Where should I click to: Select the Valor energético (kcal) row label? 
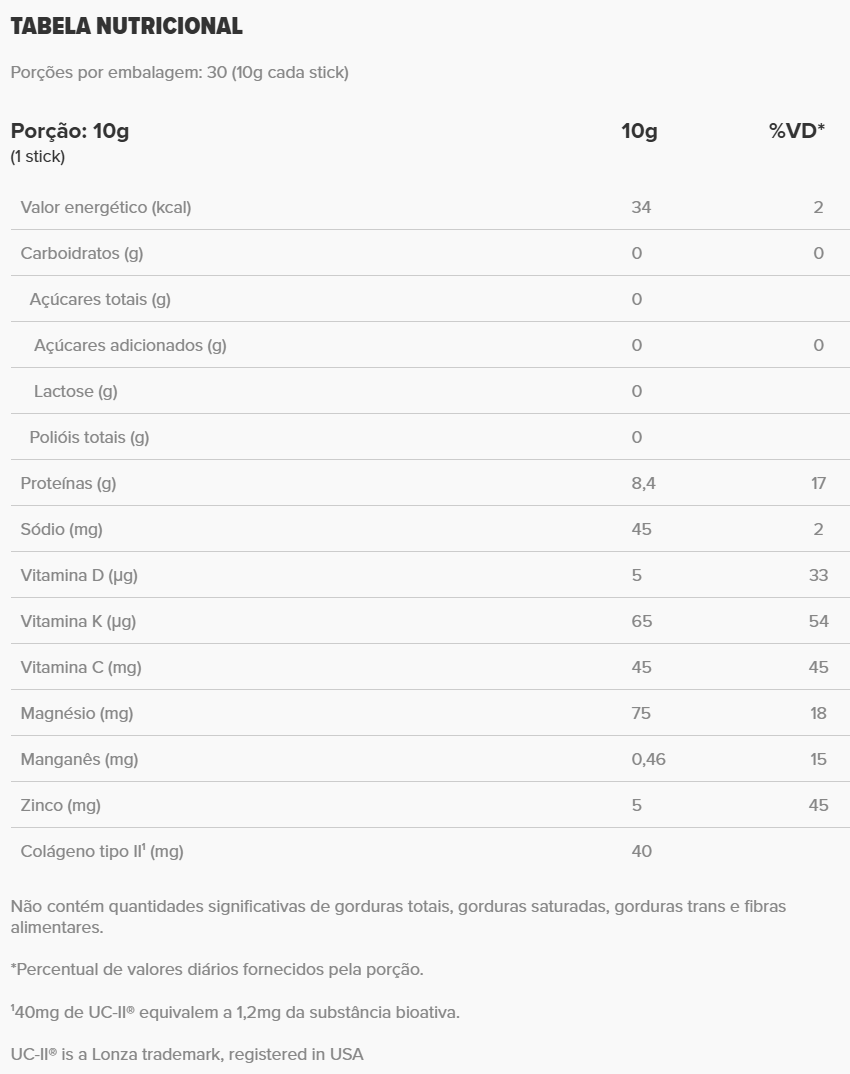[x=106, y=207]
